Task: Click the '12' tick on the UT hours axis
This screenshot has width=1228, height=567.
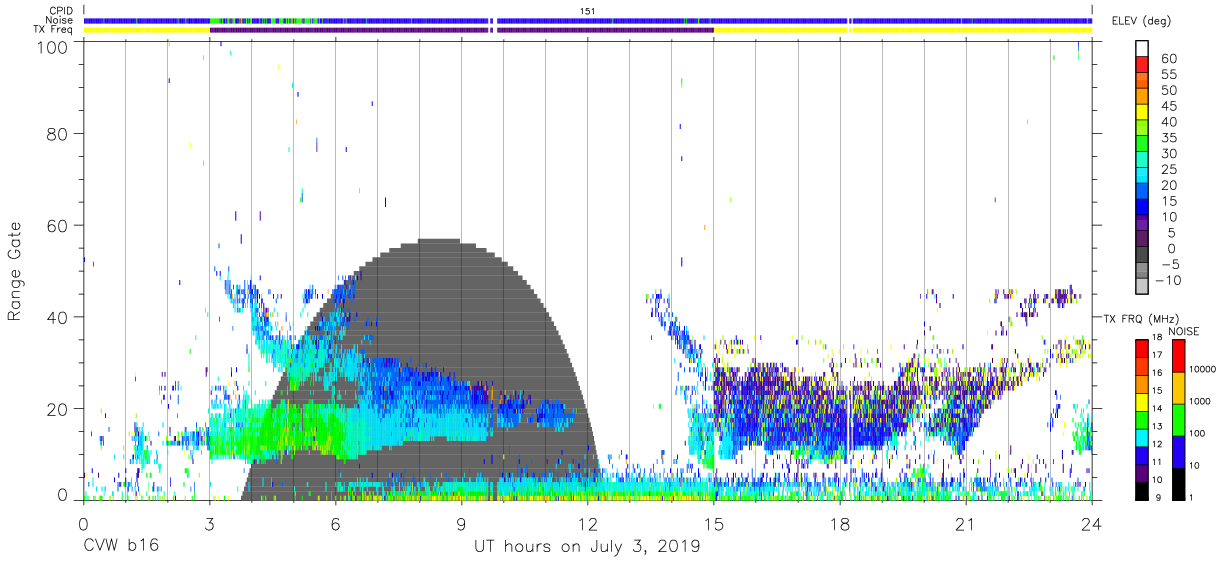Action: [x=587, y=523]
